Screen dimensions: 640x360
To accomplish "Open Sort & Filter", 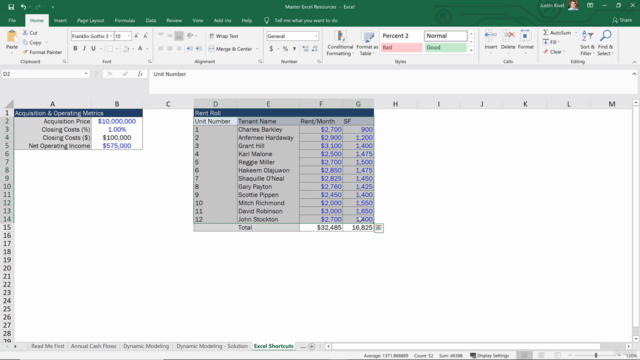I will pyautogui.click(x=587, y=43).
